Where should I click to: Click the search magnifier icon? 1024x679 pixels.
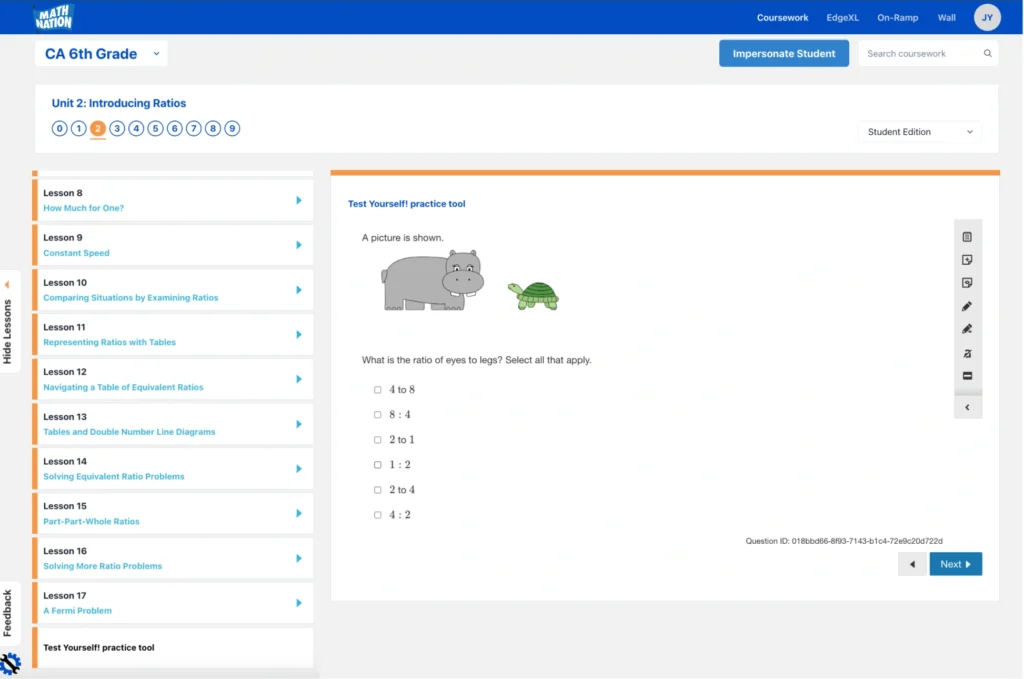pos(987,54)
